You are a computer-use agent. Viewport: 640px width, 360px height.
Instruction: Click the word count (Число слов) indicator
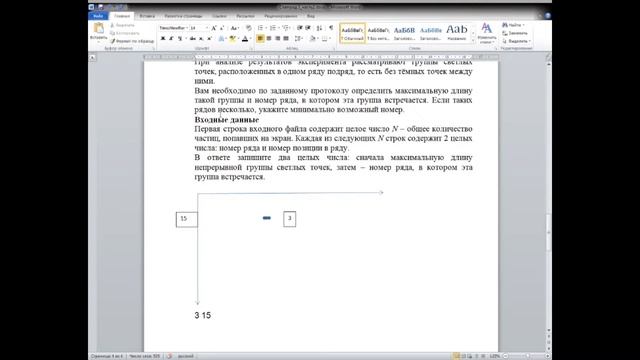coord(144,356)
